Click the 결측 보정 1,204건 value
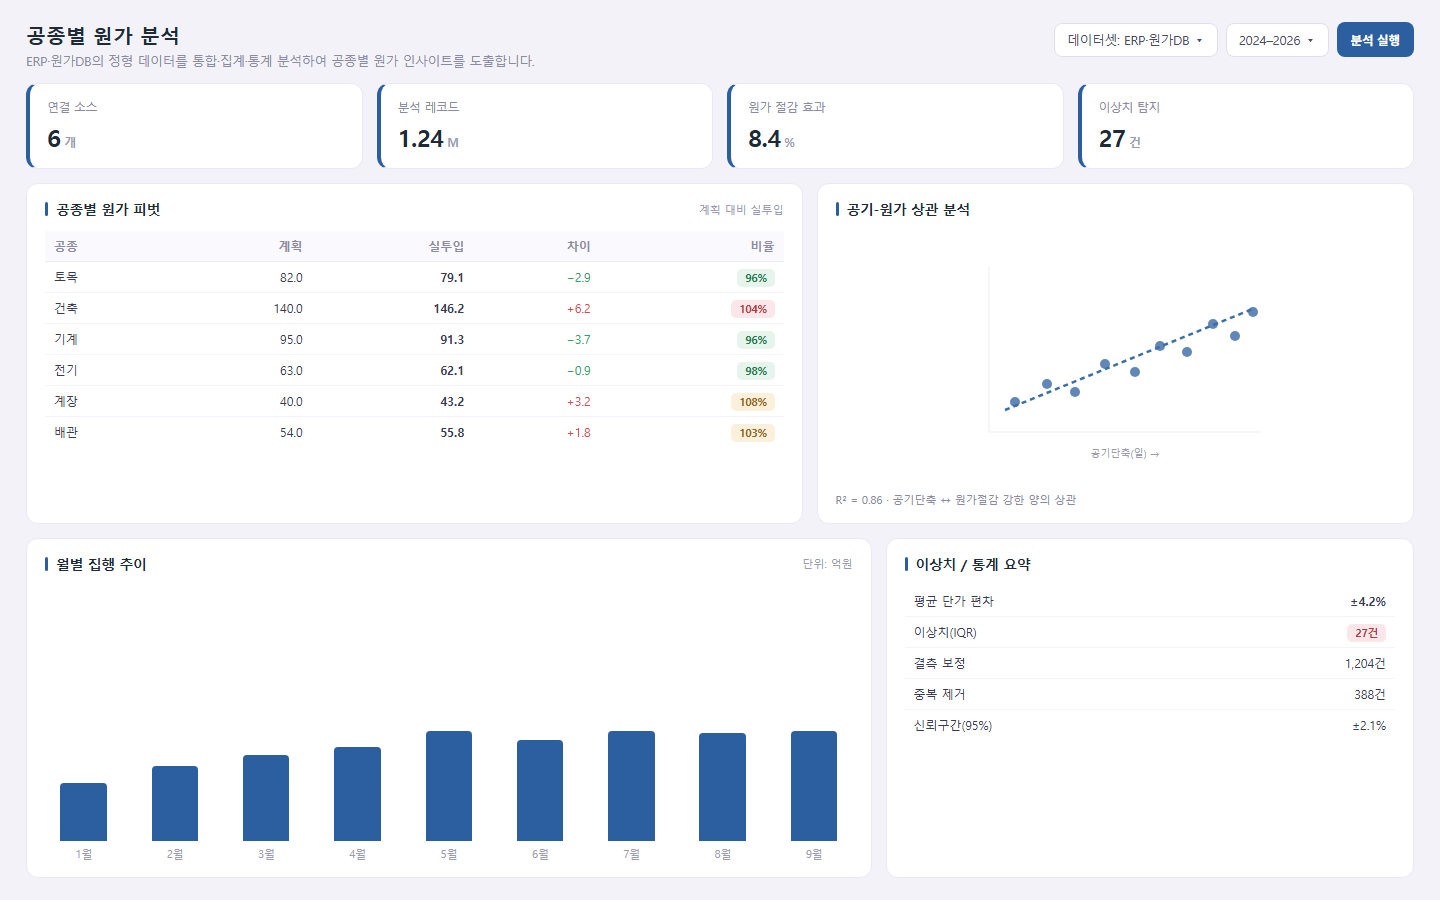The width and height of the screenshot is (1440, 900). (1365, 664)
